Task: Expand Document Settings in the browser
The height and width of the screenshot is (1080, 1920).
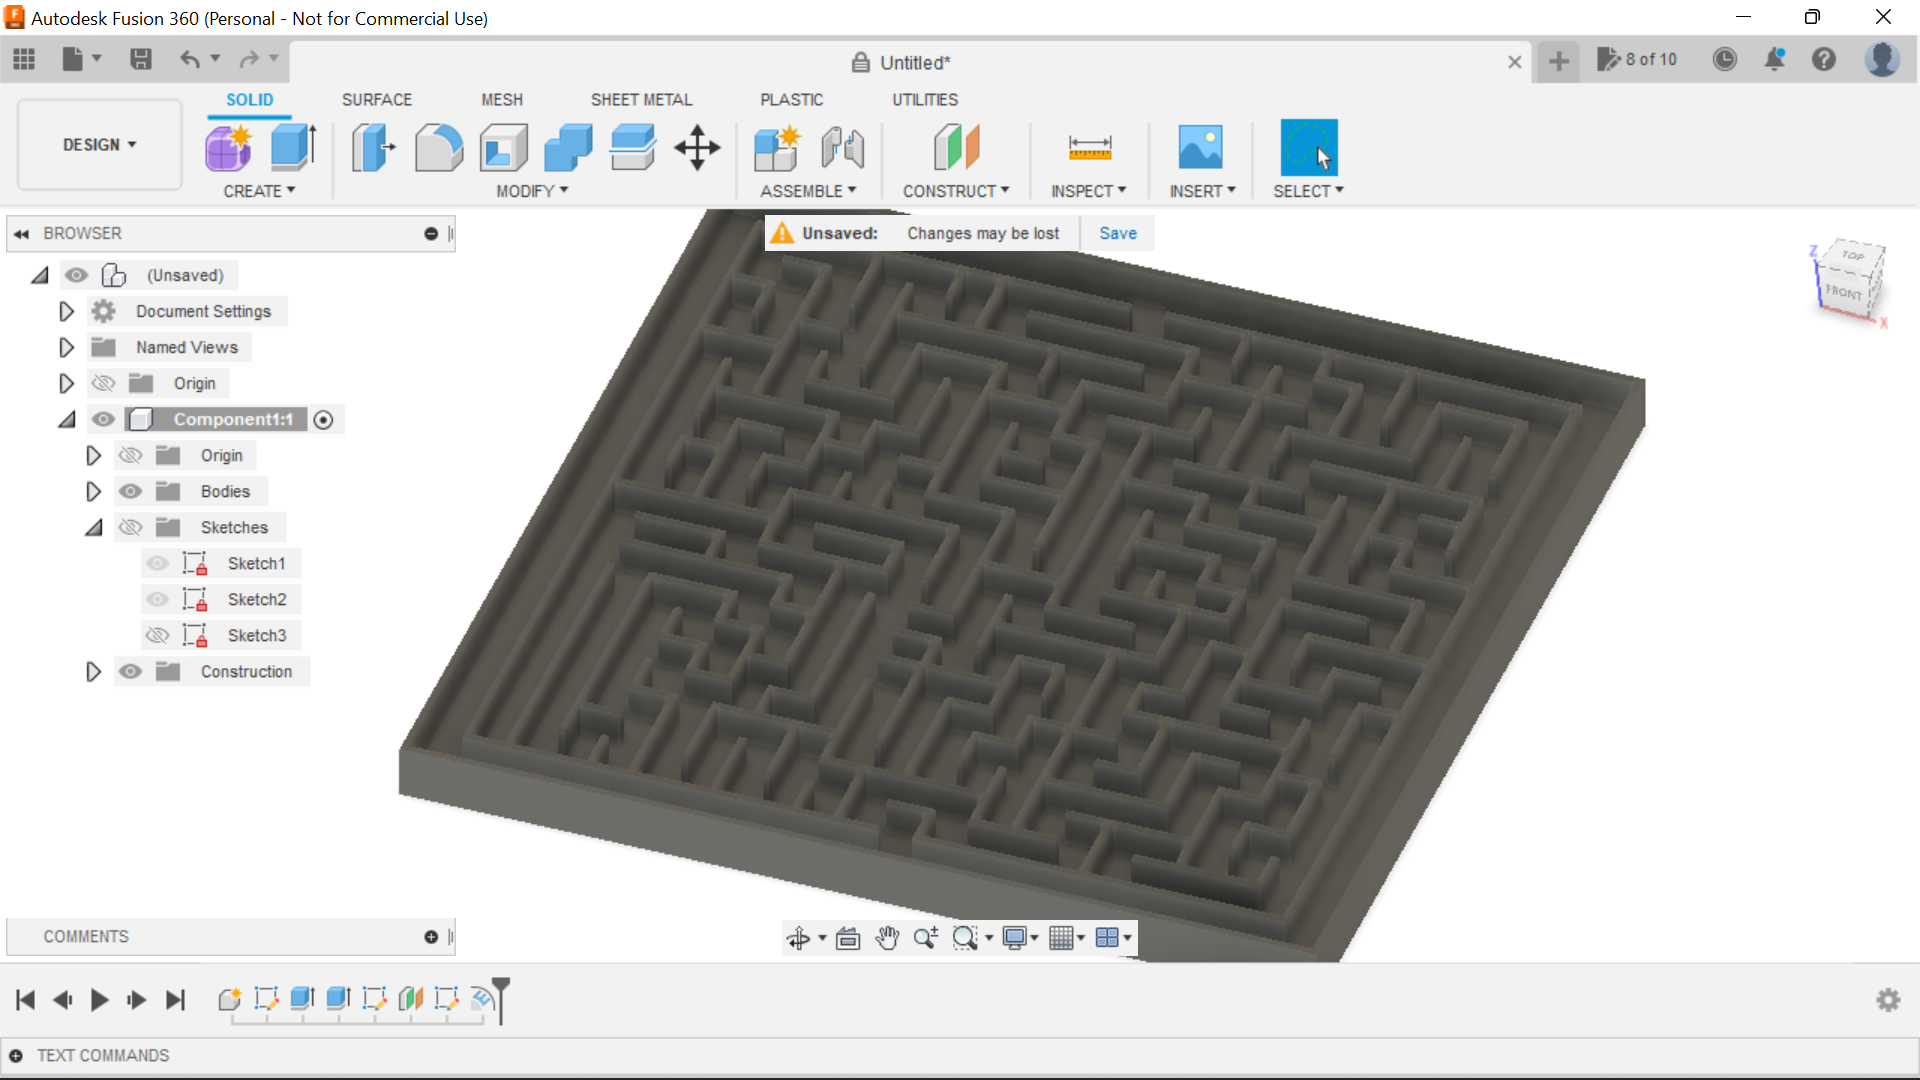Action: coord(66,311)
